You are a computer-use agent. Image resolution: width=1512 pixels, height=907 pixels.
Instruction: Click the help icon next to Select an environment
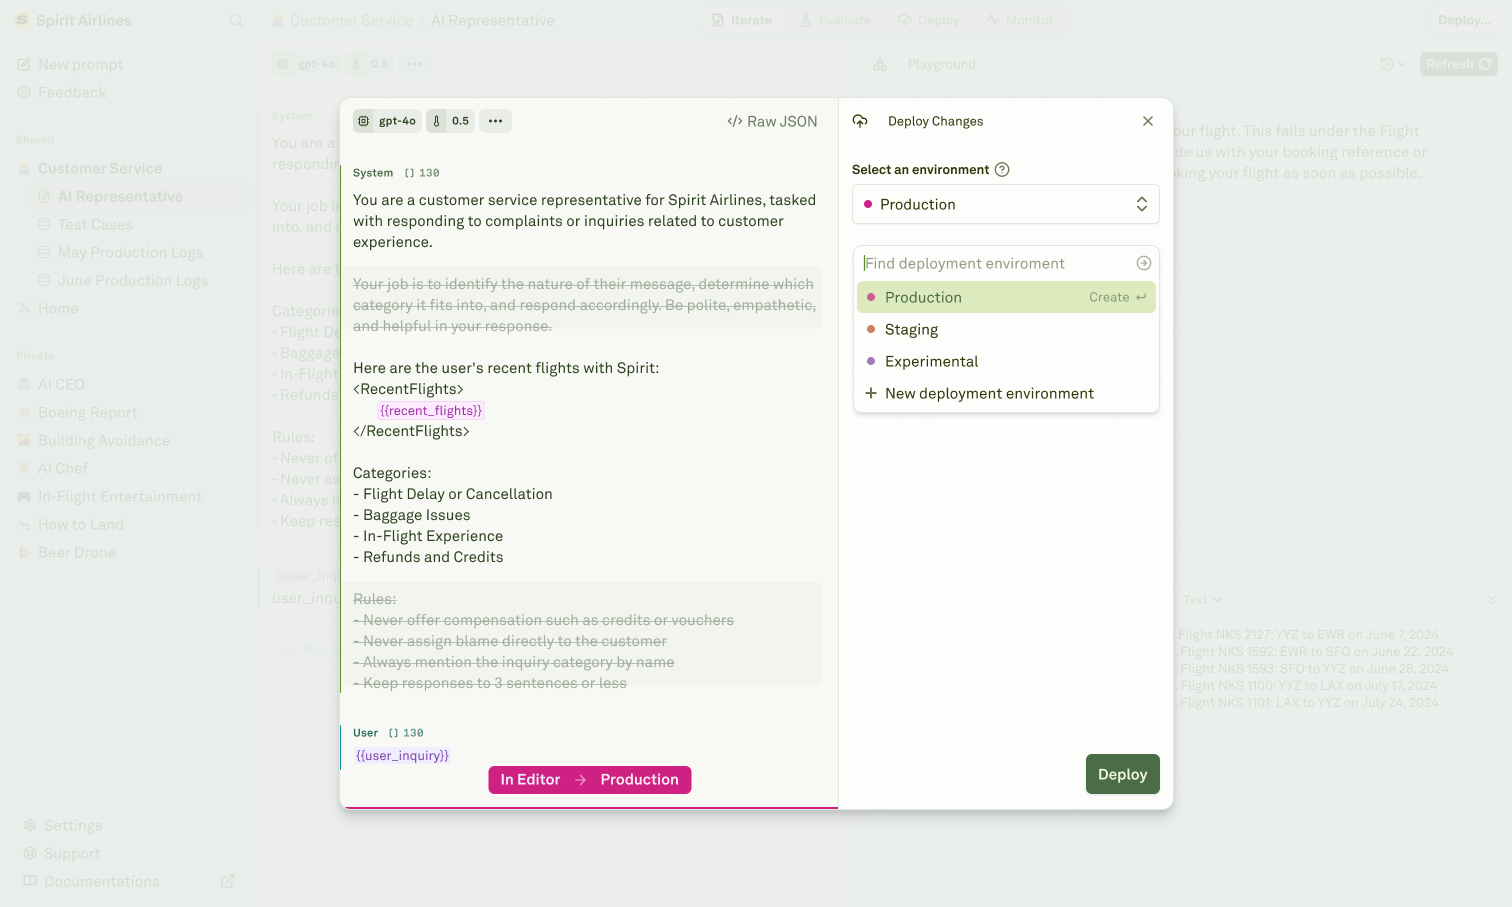(1002, 170)
